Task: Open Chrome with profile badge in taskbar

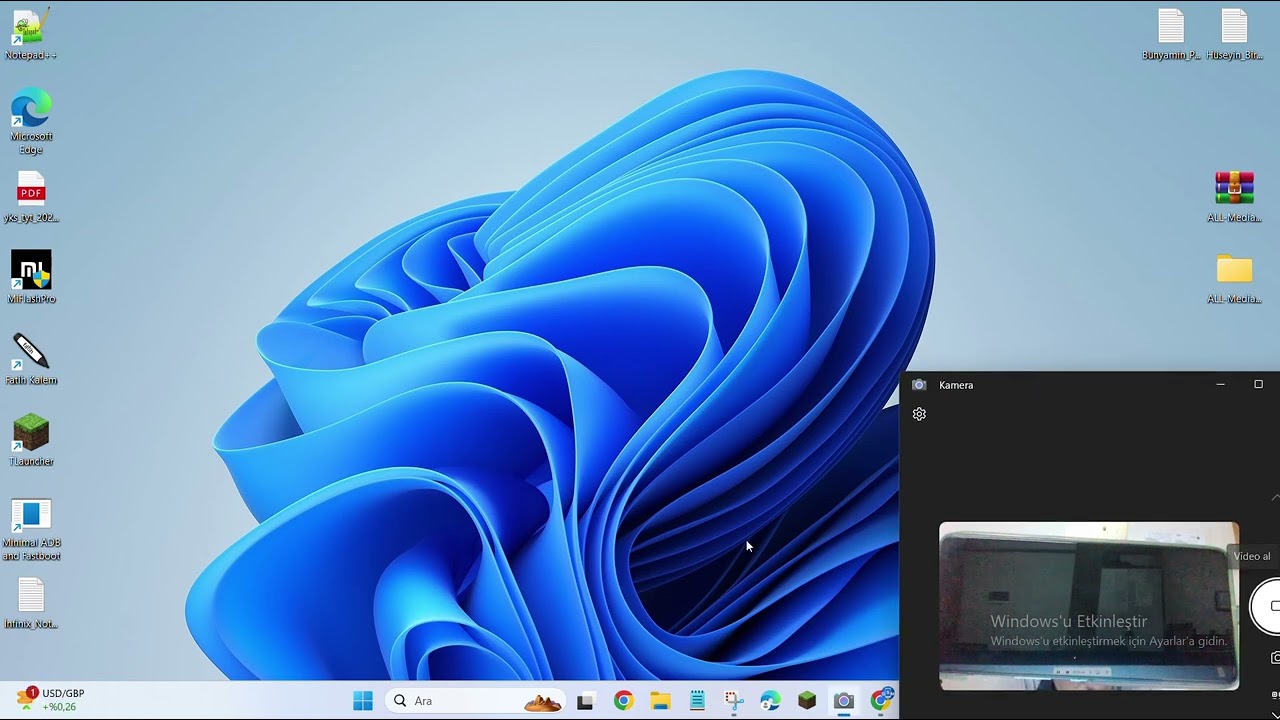Action: tap(881, 701)
